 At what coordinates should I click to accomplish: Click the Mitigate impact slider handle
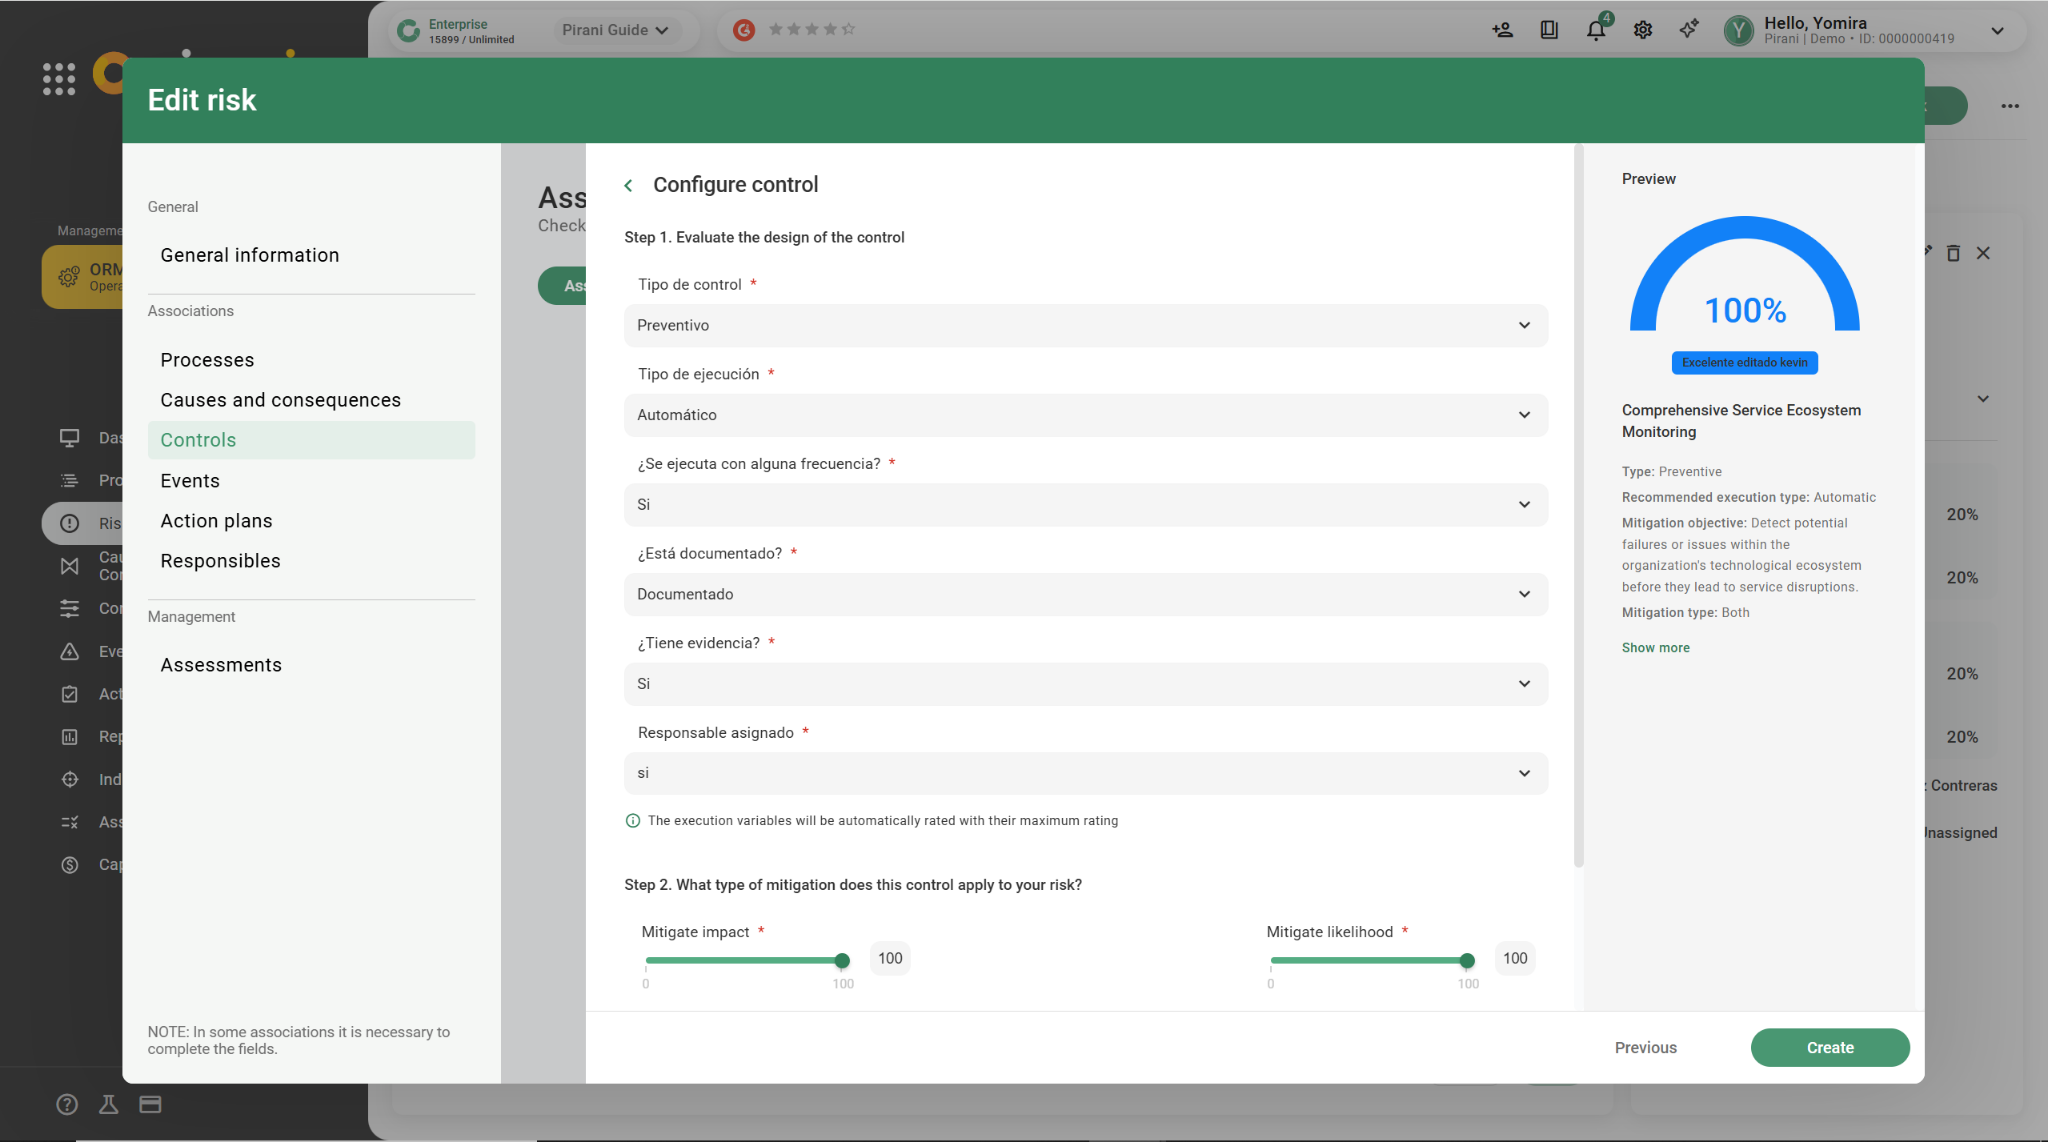pos(842,960)
